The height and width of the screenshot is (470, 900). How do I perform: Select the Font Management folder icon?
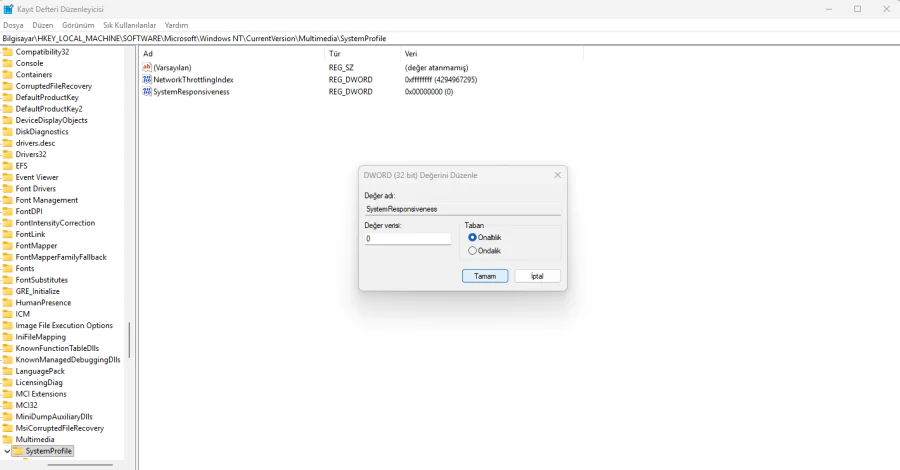point(7,200)
